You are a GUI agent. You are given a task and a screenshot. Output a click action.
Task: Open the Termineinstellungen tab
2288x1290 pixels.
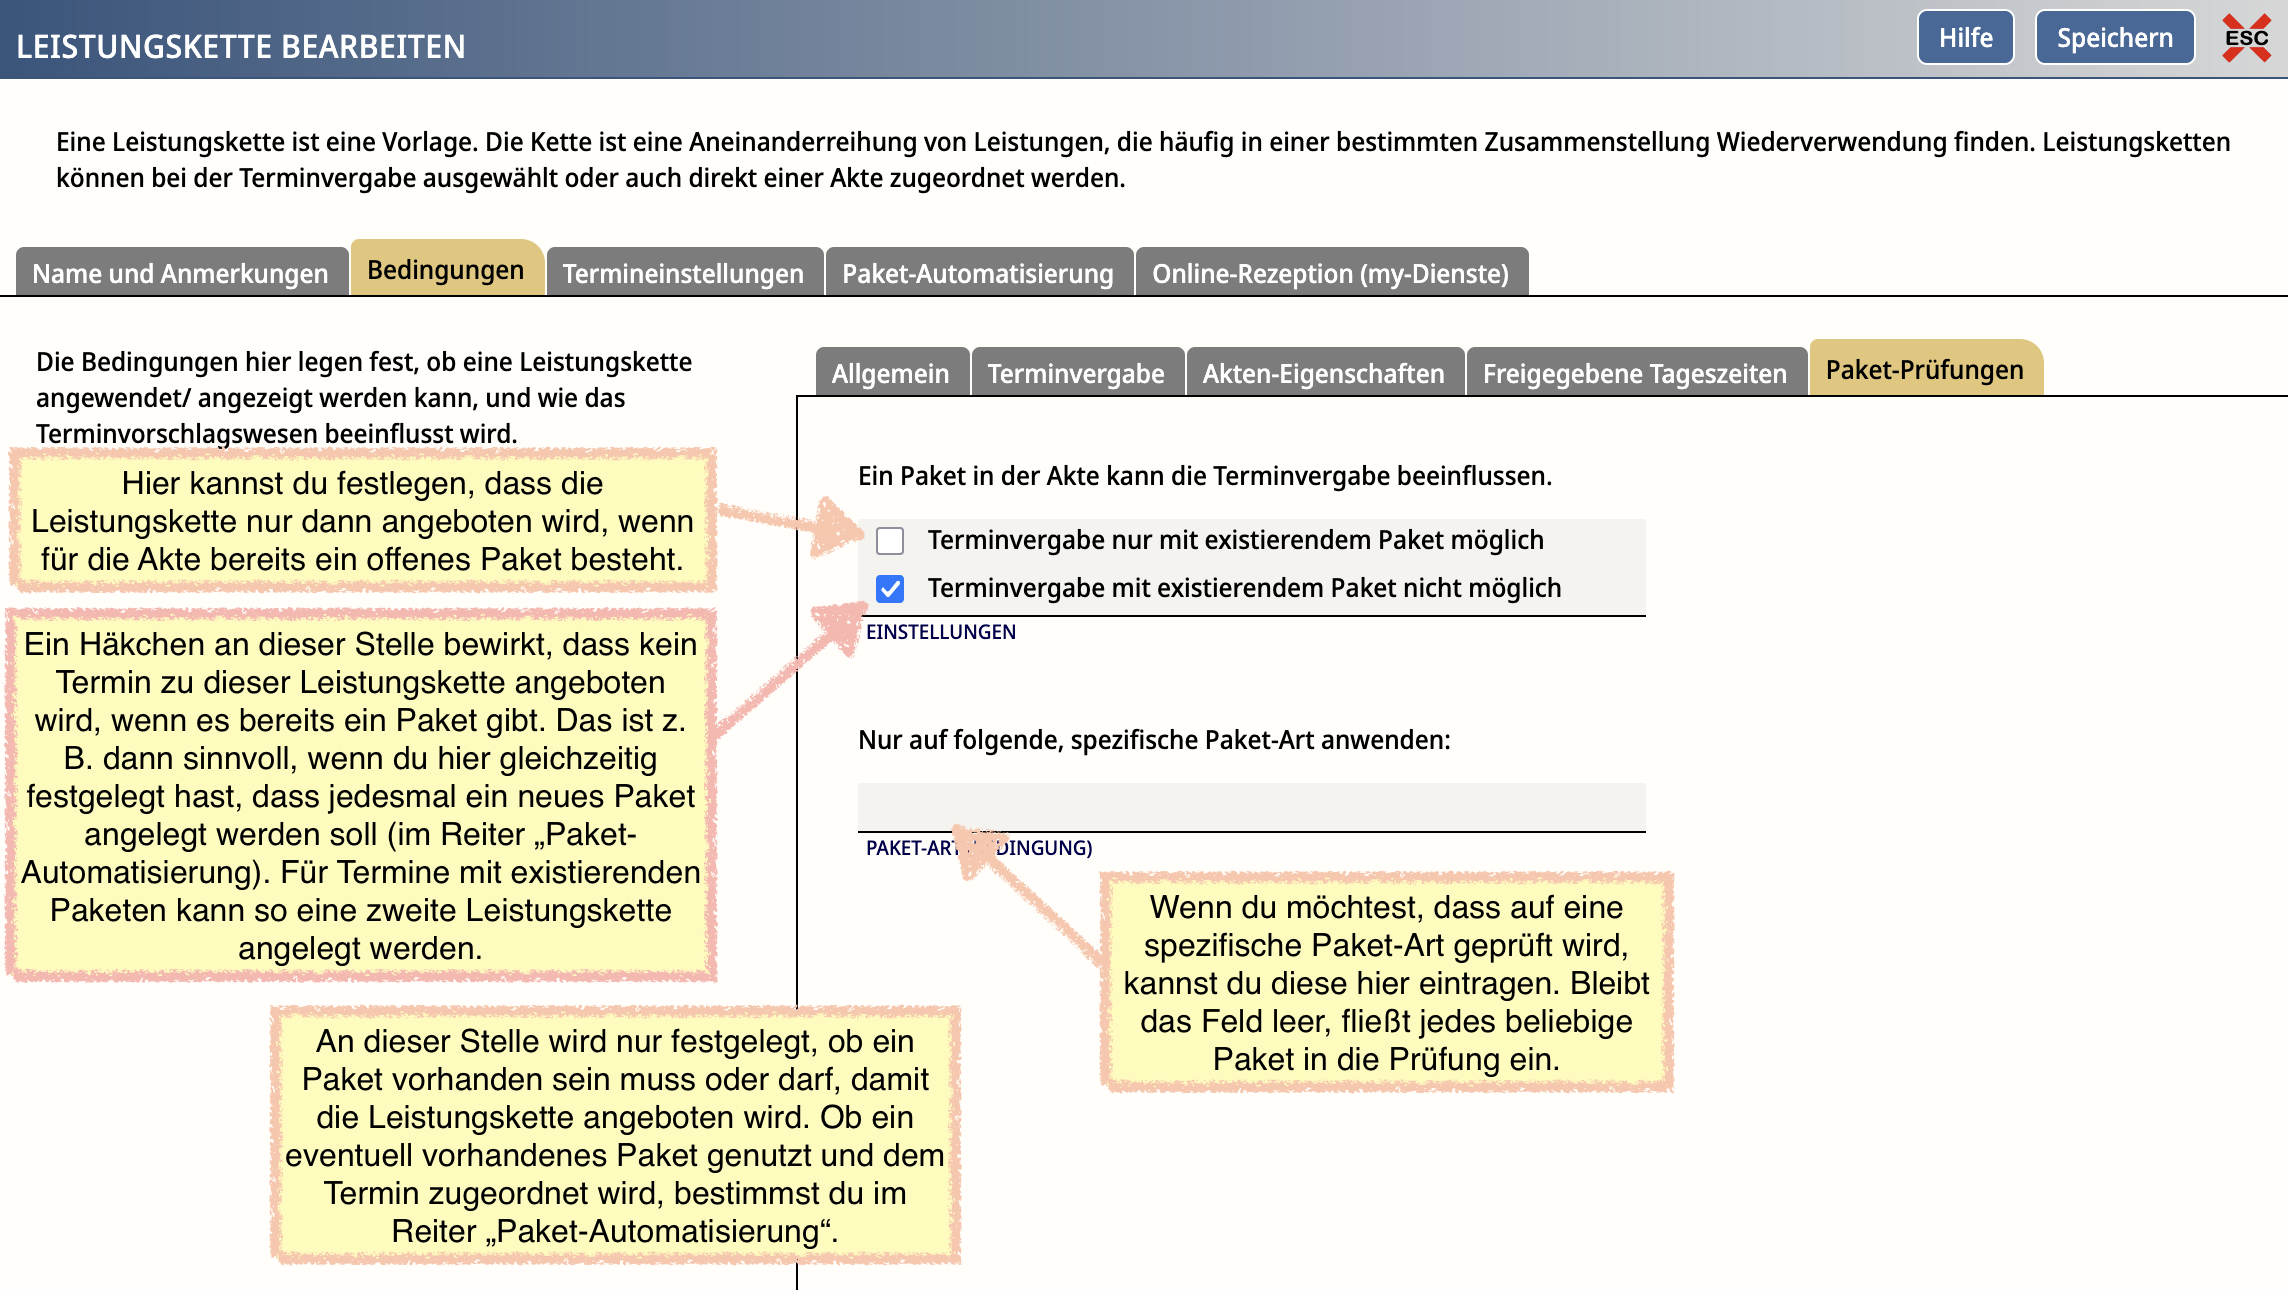click(683, 273)
